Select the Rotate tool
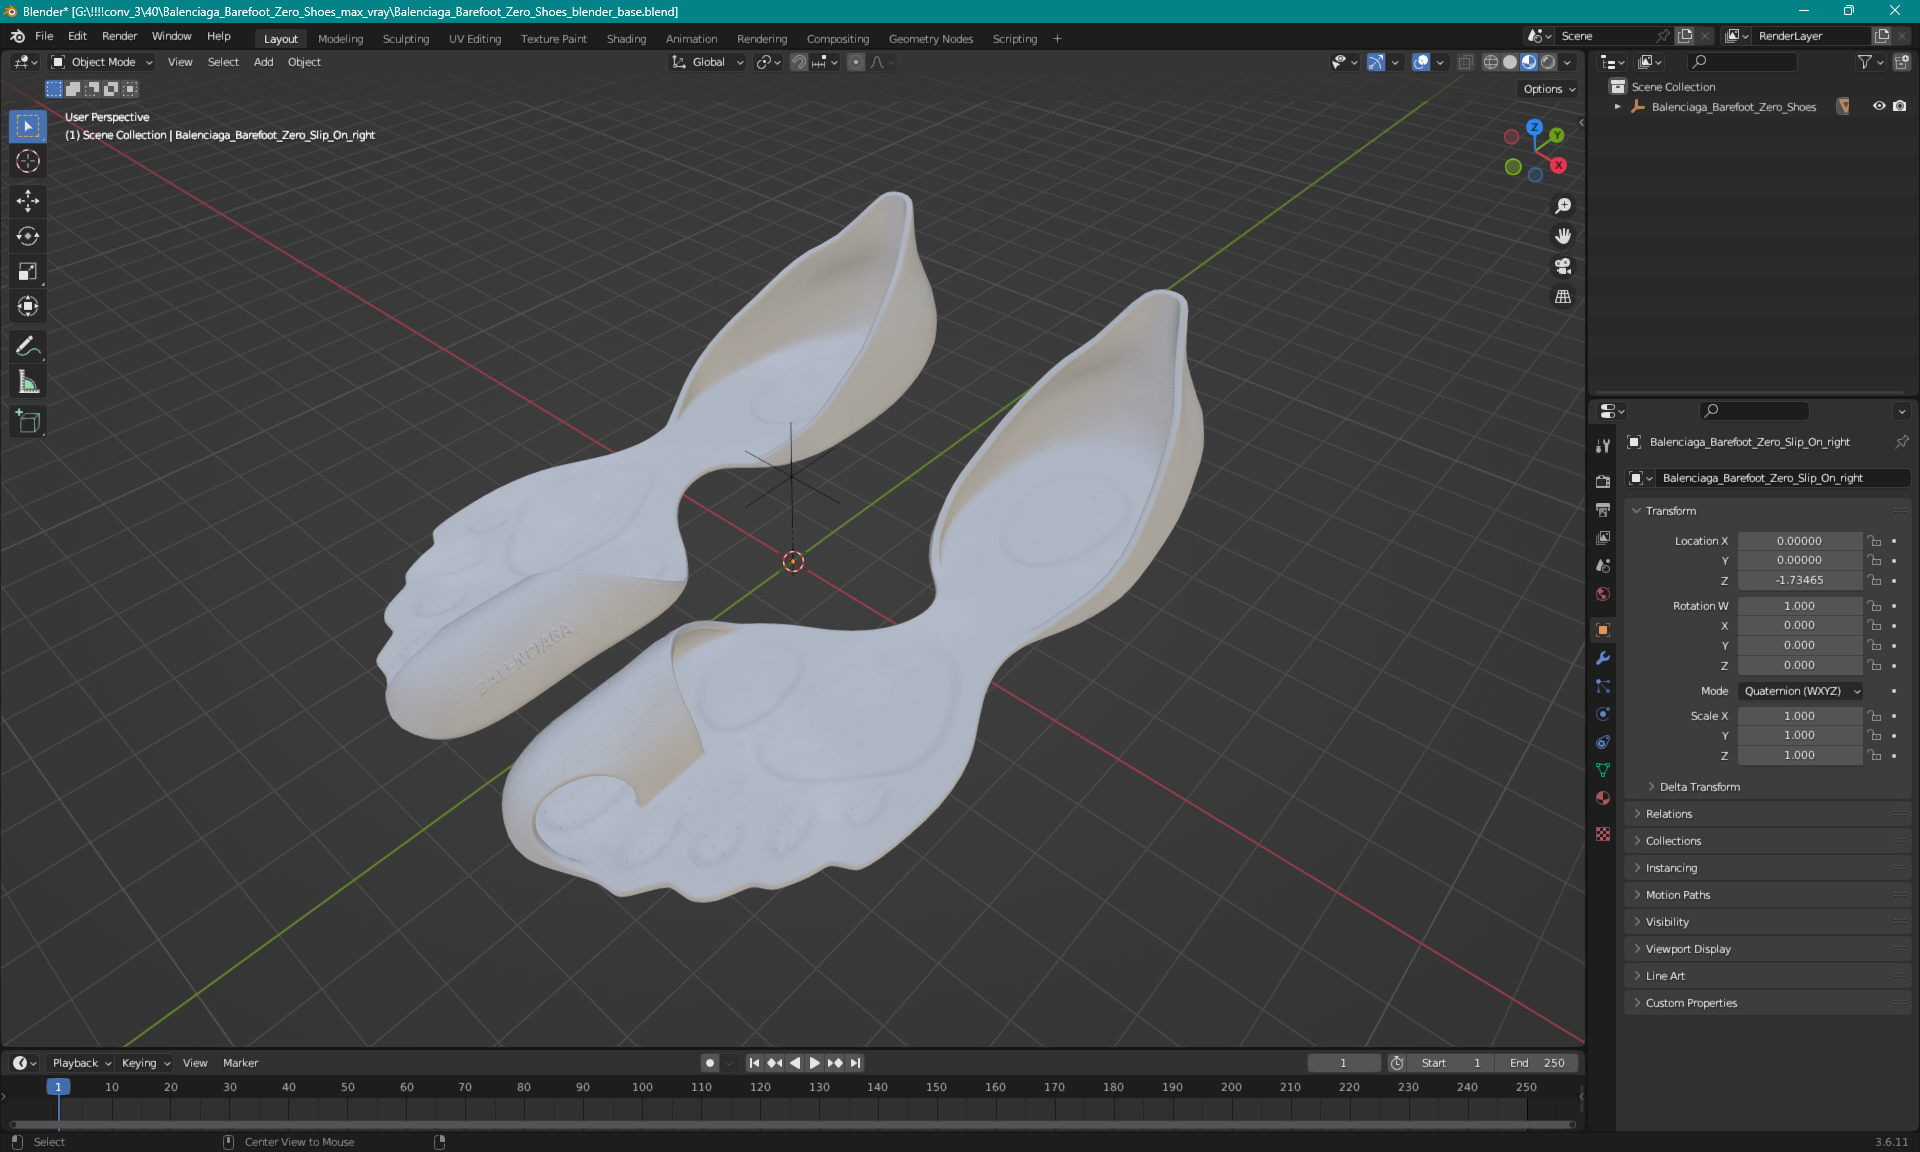Screen dimensions: 1920x1152 [28, 236]
